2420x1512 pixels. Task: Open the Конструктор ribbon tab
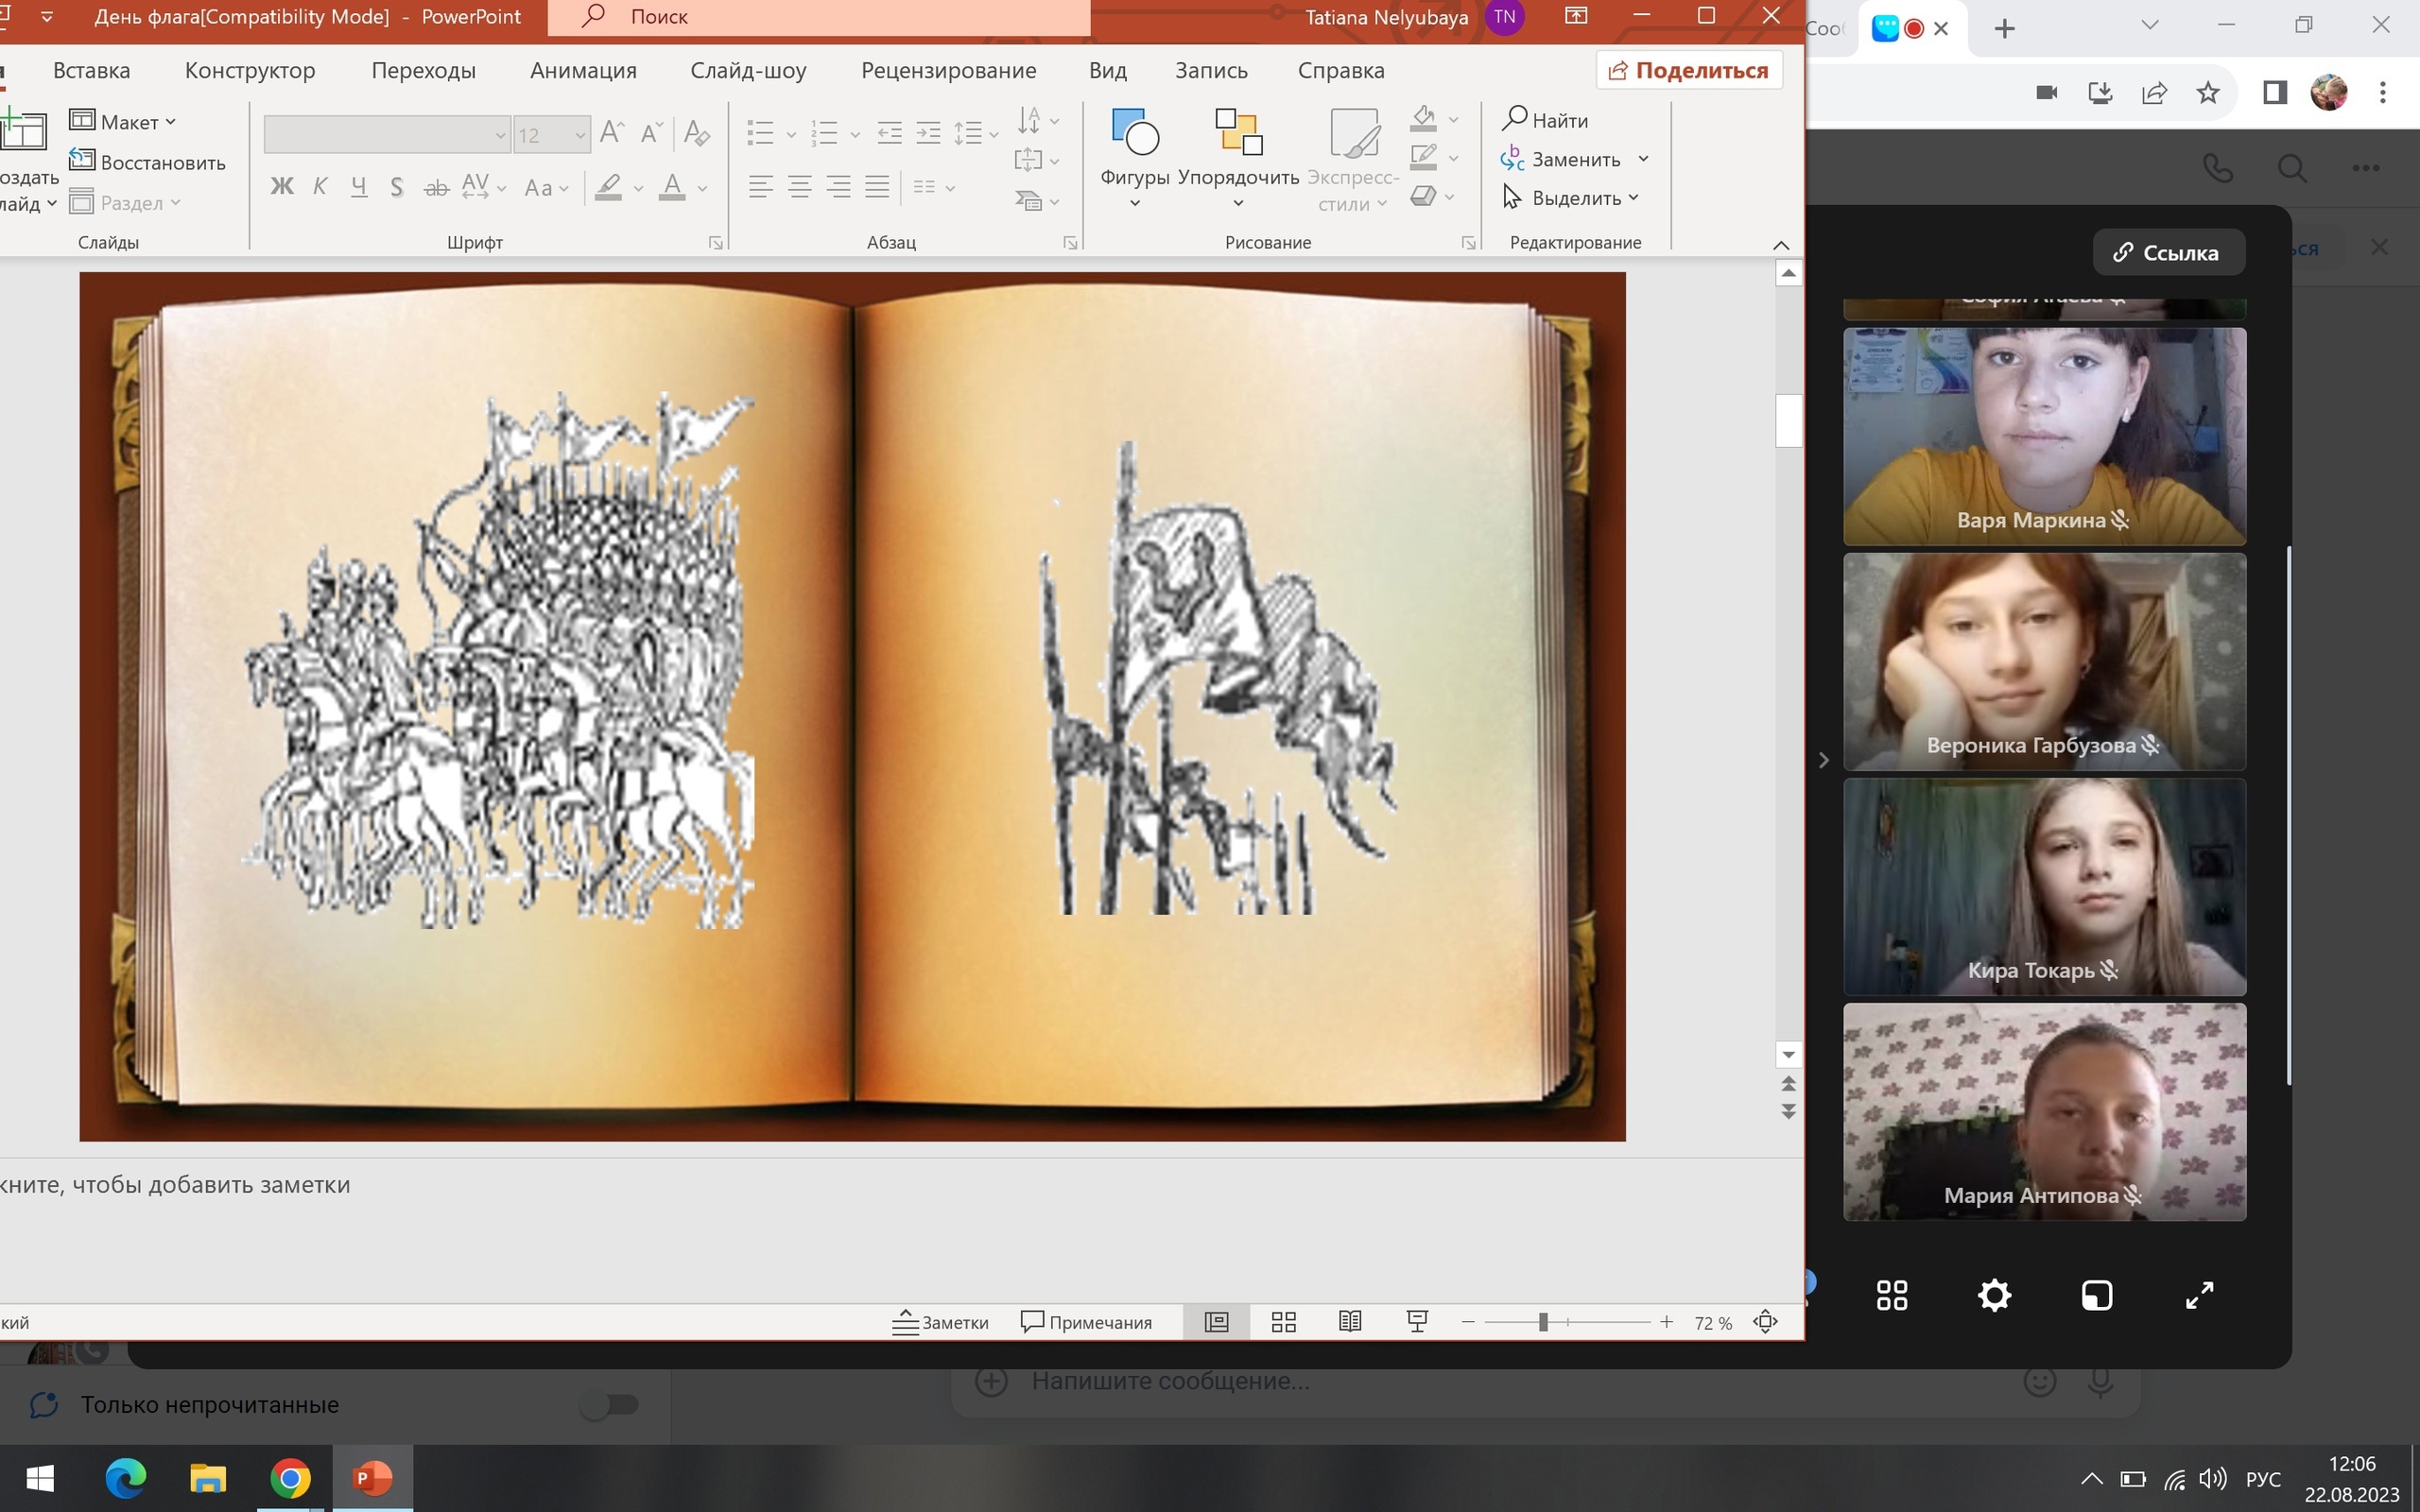tap(250, 70)
